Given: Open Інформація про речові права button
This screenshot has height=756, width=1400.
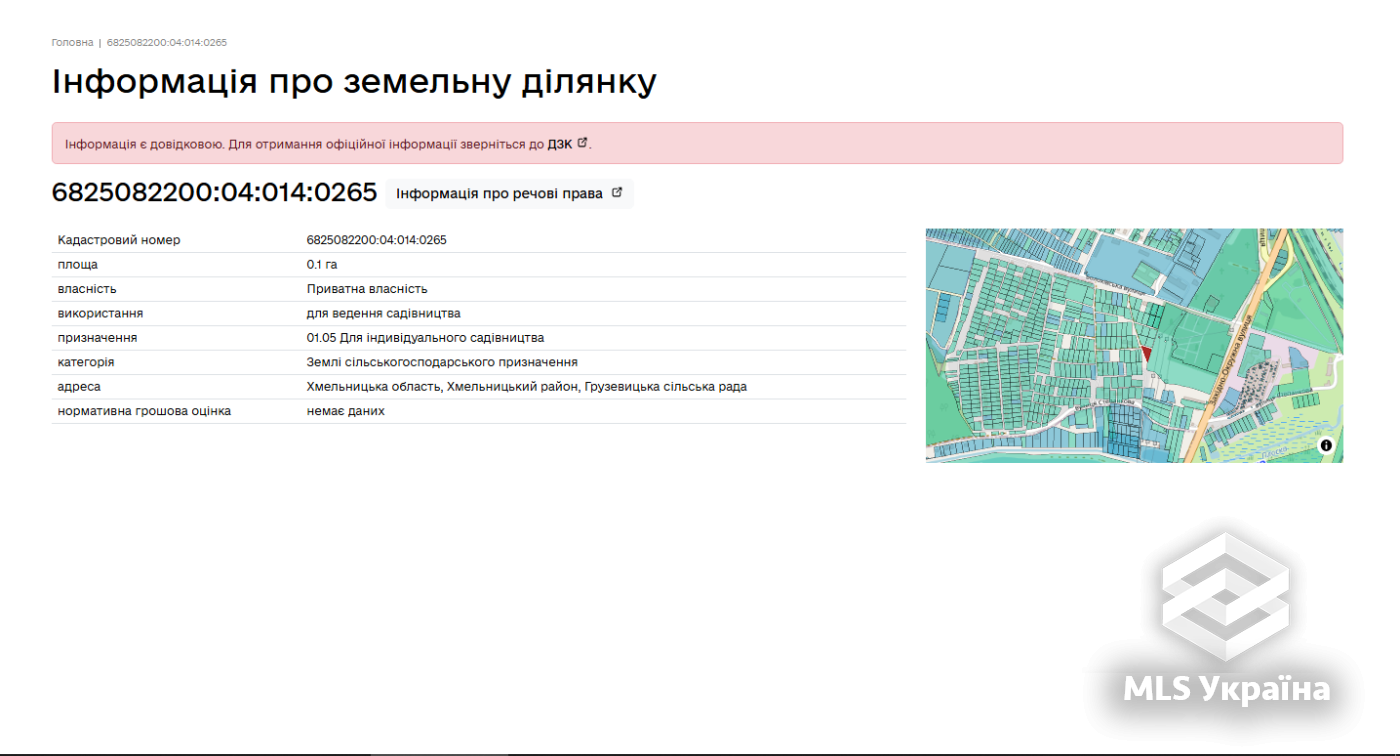Looking at the screenshot, I should pyautogui.click(x=509, y=193).
